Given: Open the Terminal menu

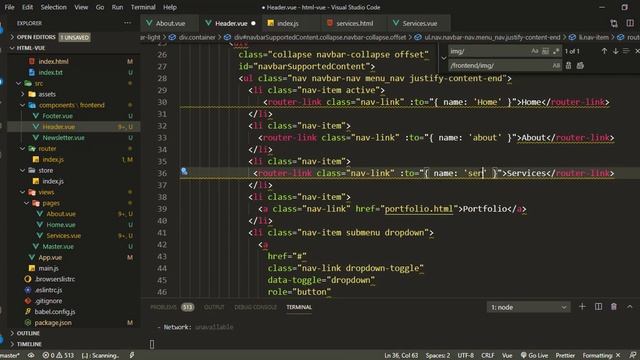Looking at the screenshot, I should point(143,7).
